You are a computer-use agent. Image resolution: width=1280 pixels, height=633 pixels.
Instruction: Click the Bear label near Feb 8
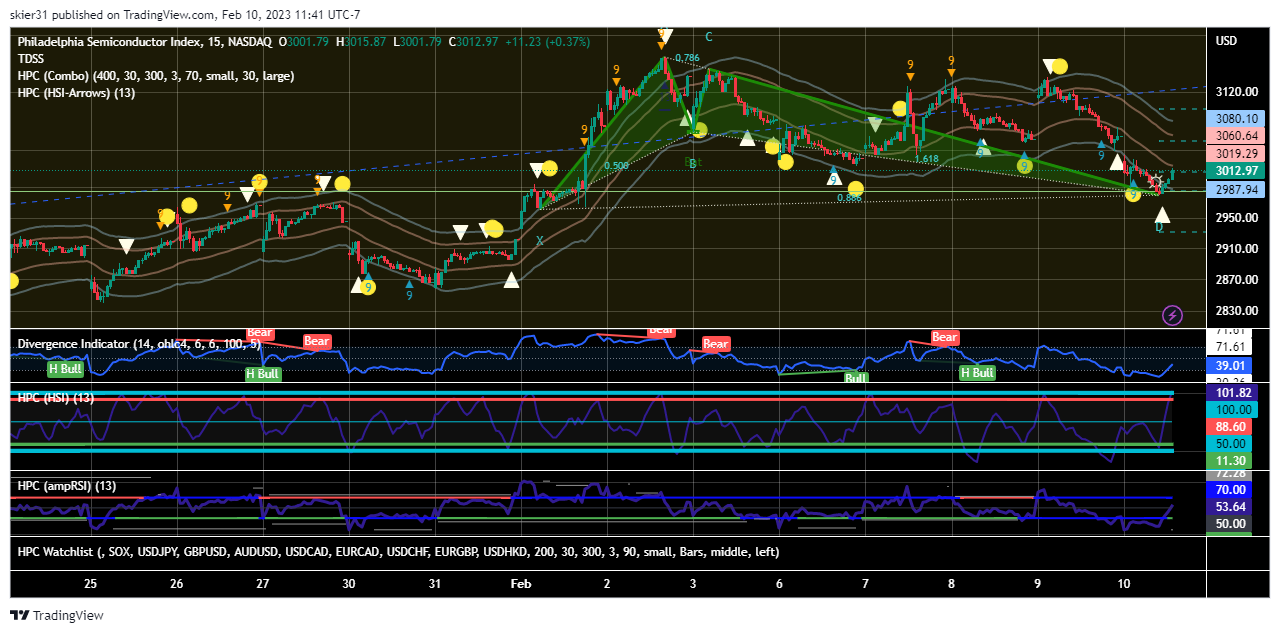945,338
